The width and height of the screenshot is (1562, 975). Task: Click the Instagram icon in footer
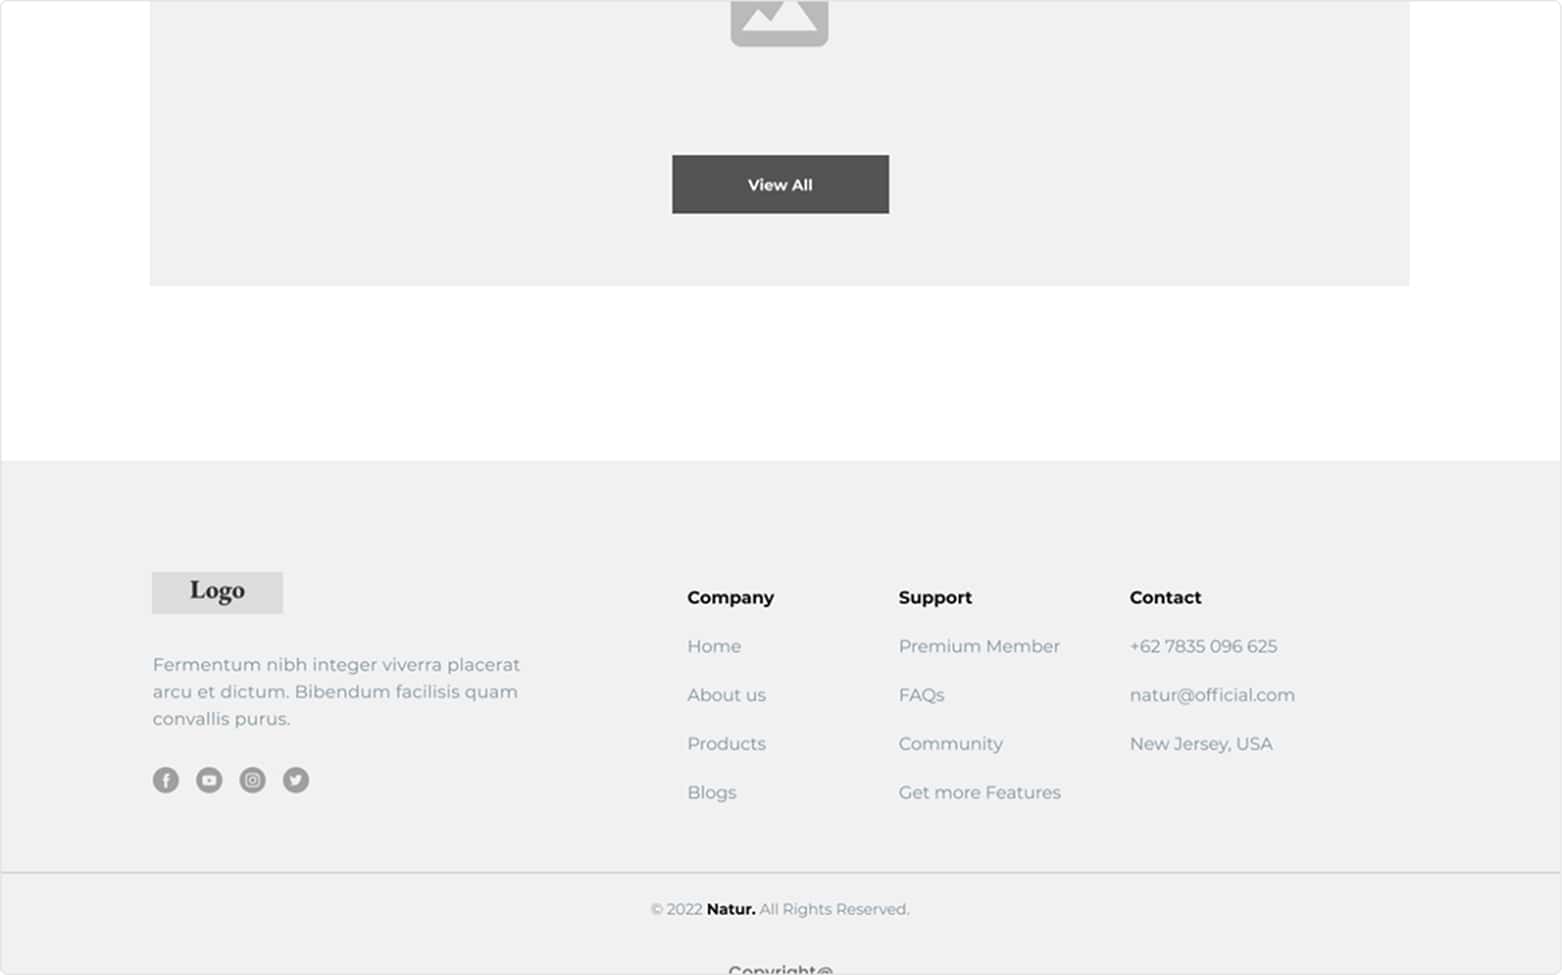(253, 780)
